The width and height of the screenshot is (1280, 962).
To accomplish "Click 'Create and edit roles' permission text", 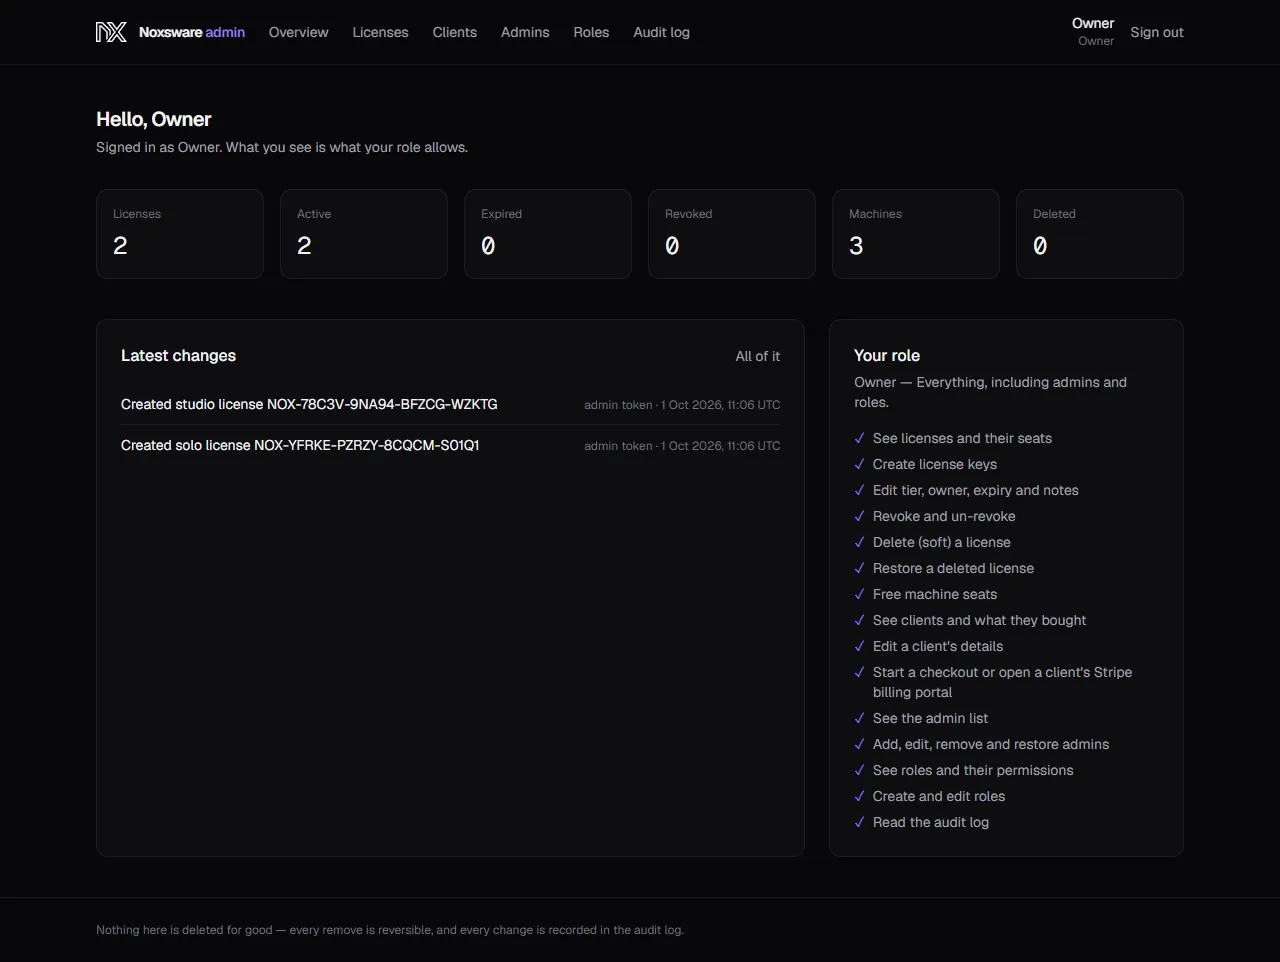I will pos(939,796).
